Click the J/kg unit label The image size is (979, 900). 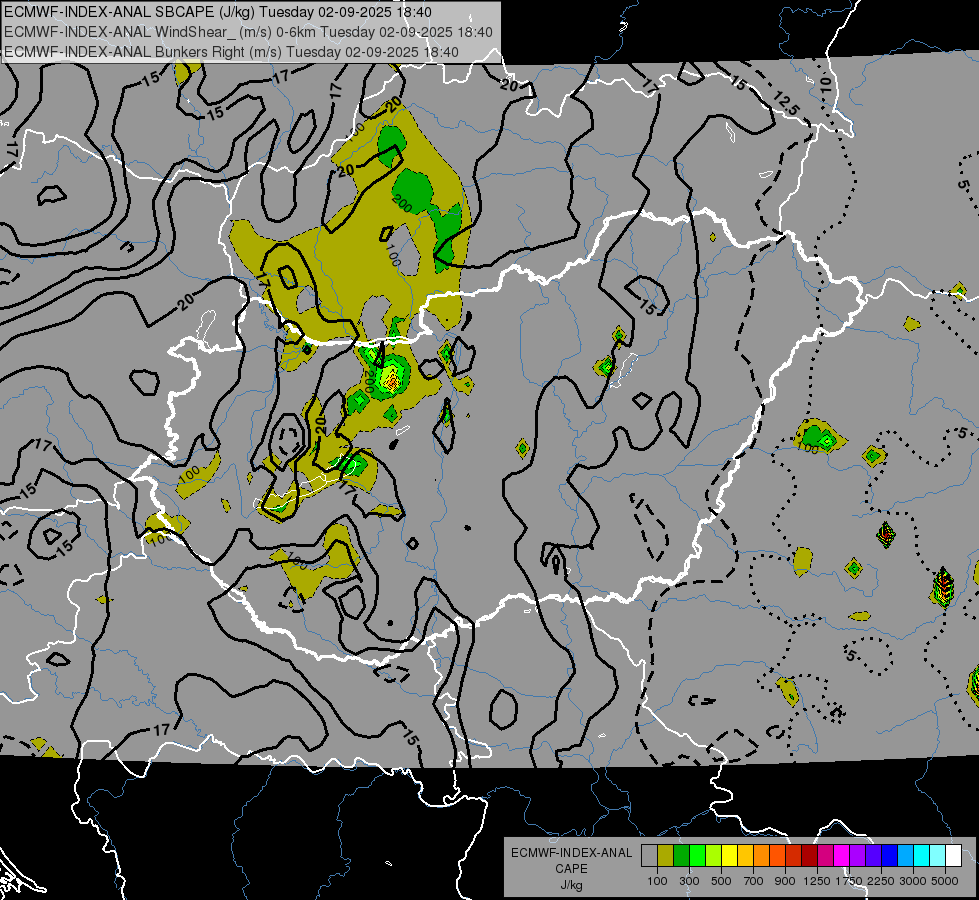click(571, 885)
